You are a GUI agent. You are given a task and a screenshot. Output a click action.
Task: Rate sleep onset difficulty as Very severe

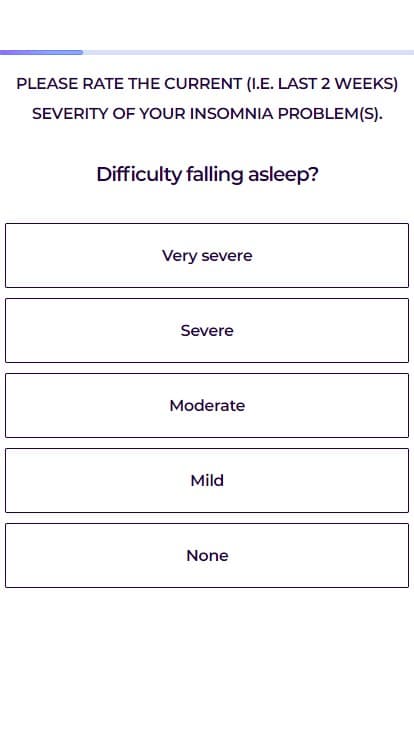pos(207,255)
